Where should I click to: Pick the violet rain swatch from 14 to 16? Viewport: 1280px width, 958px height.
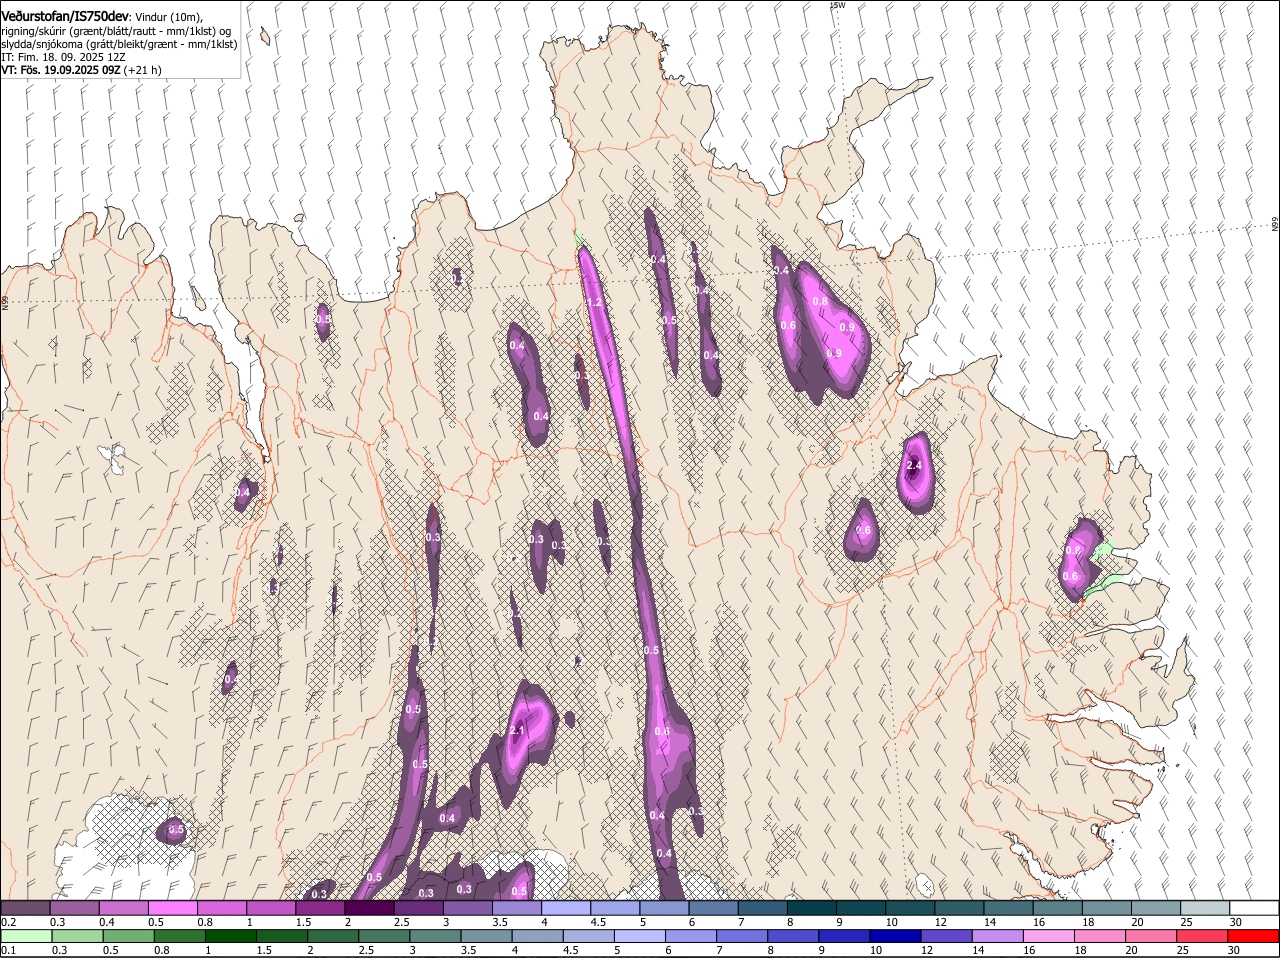(x=999, y=937)
